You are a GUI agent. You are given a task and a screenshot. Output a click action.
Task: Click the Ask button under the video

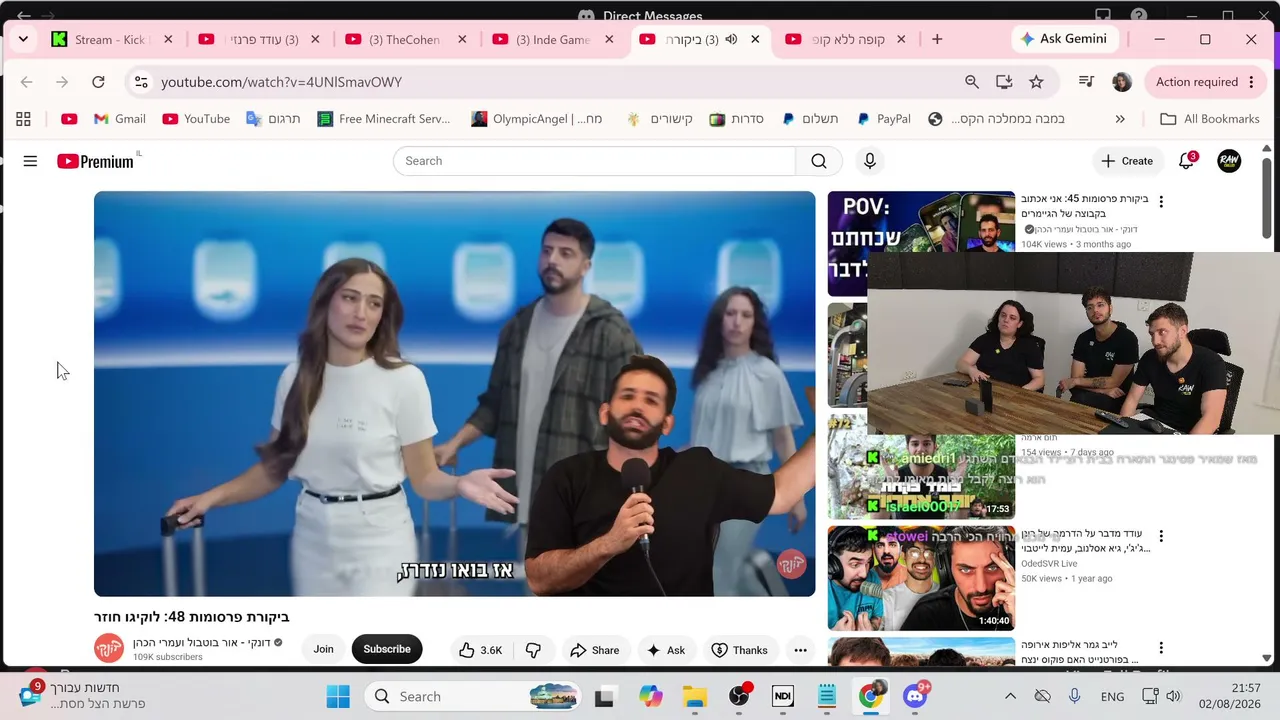click(666, 650)
